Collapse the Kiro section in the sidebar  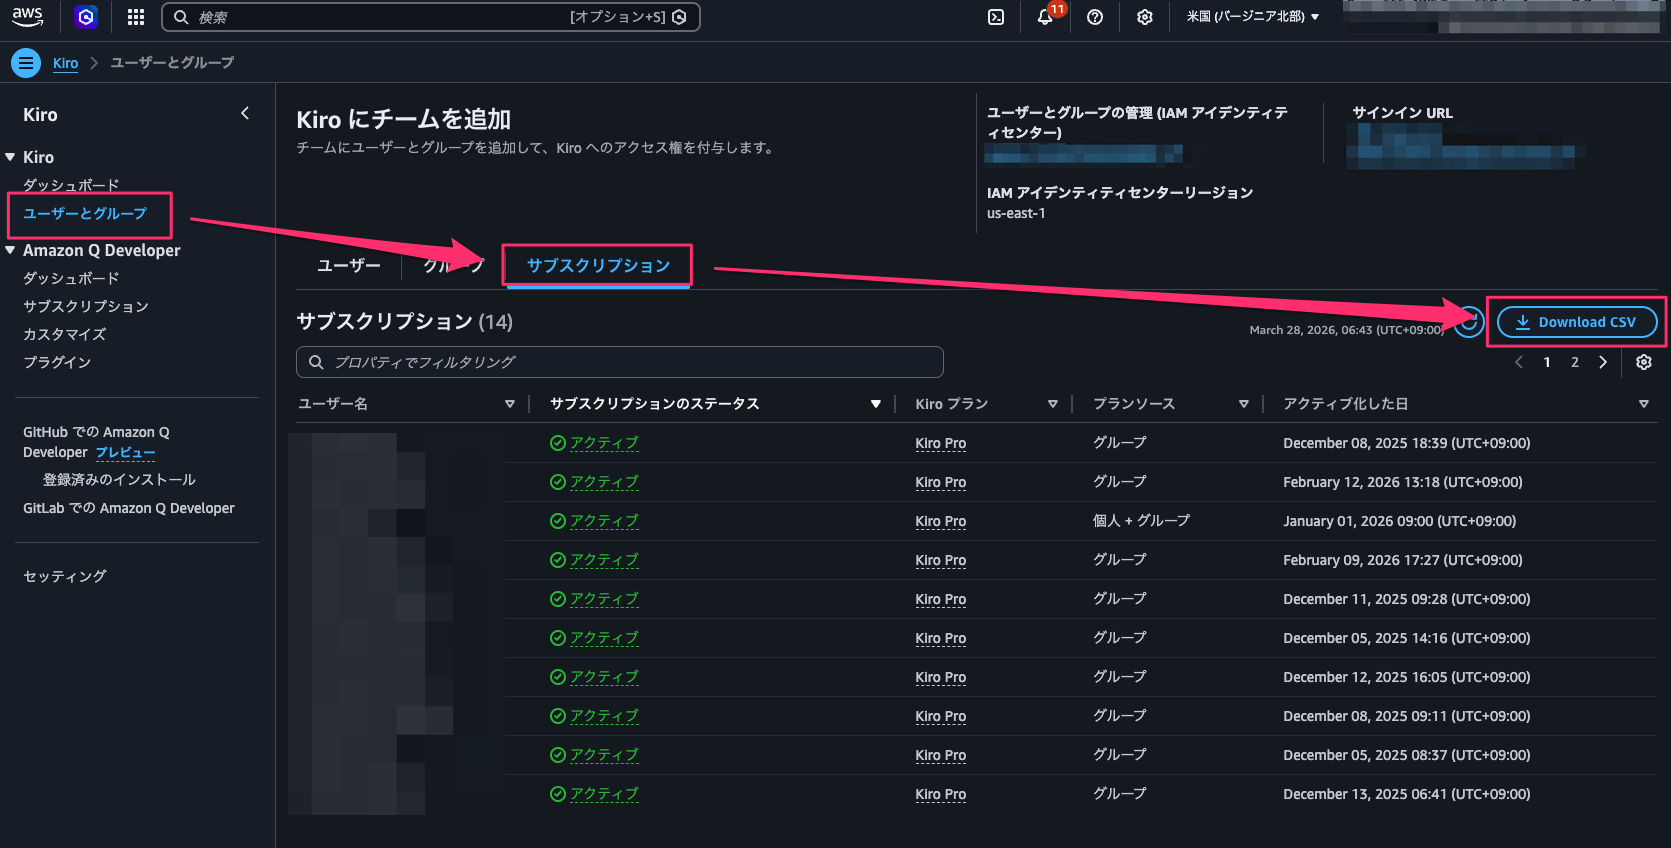[10, 157]
